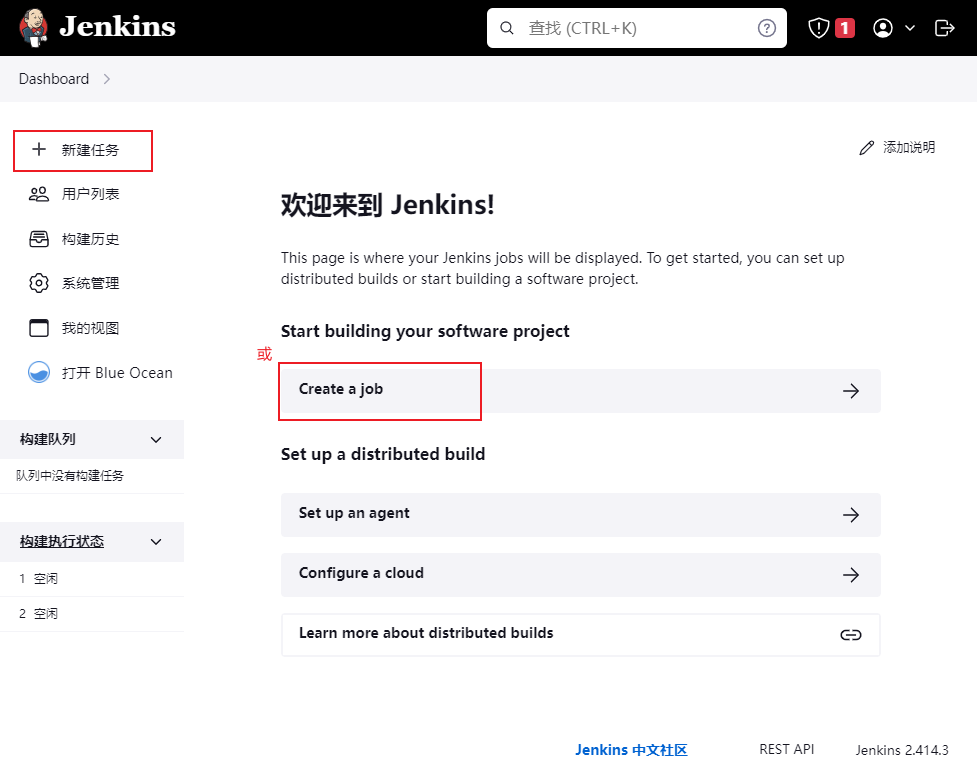Open 构建历史 sidebar item
This screenshot has height=782, width=977.
click(90, 239)
